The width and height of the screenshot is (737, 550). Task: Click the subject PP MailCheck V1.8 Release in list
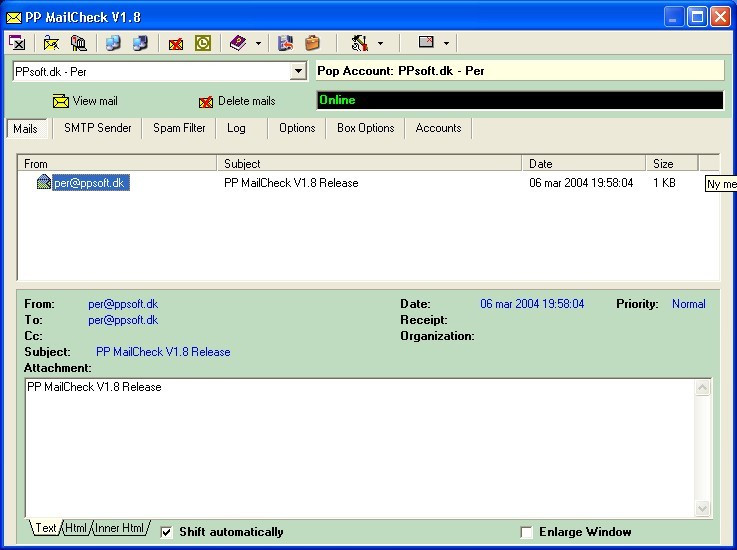tap(291, 183)
